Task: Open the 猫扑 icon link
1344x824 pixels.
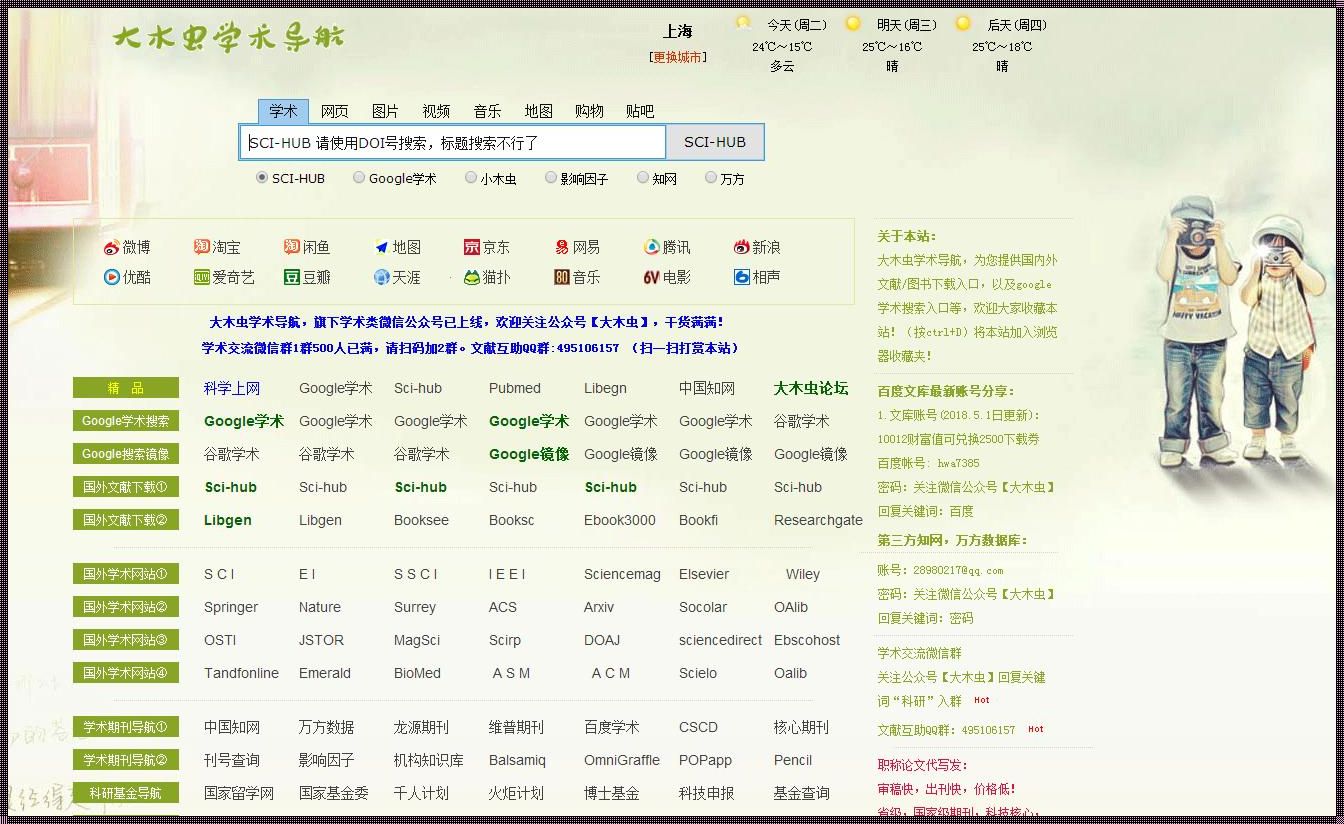Action: [487, 277]
